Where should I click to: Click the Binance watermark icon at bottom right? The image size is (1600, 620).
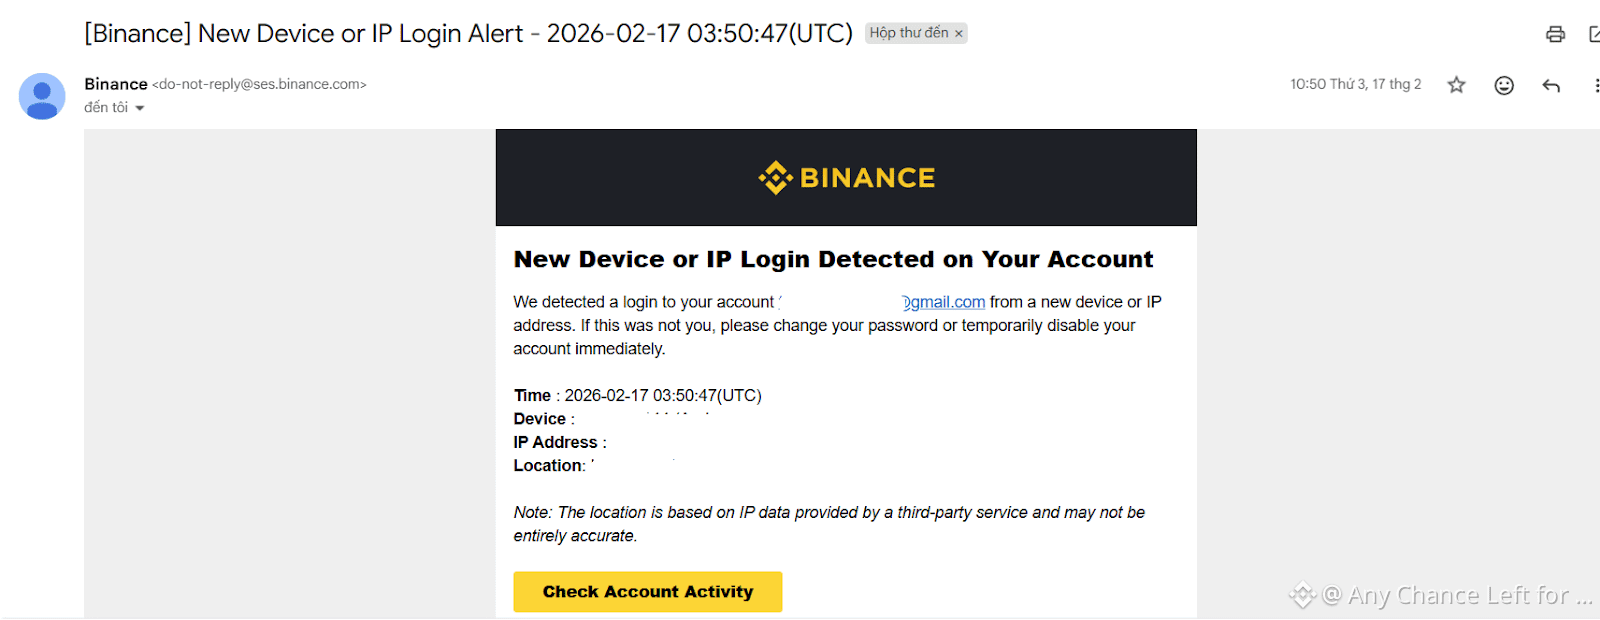pos(1302,595)
